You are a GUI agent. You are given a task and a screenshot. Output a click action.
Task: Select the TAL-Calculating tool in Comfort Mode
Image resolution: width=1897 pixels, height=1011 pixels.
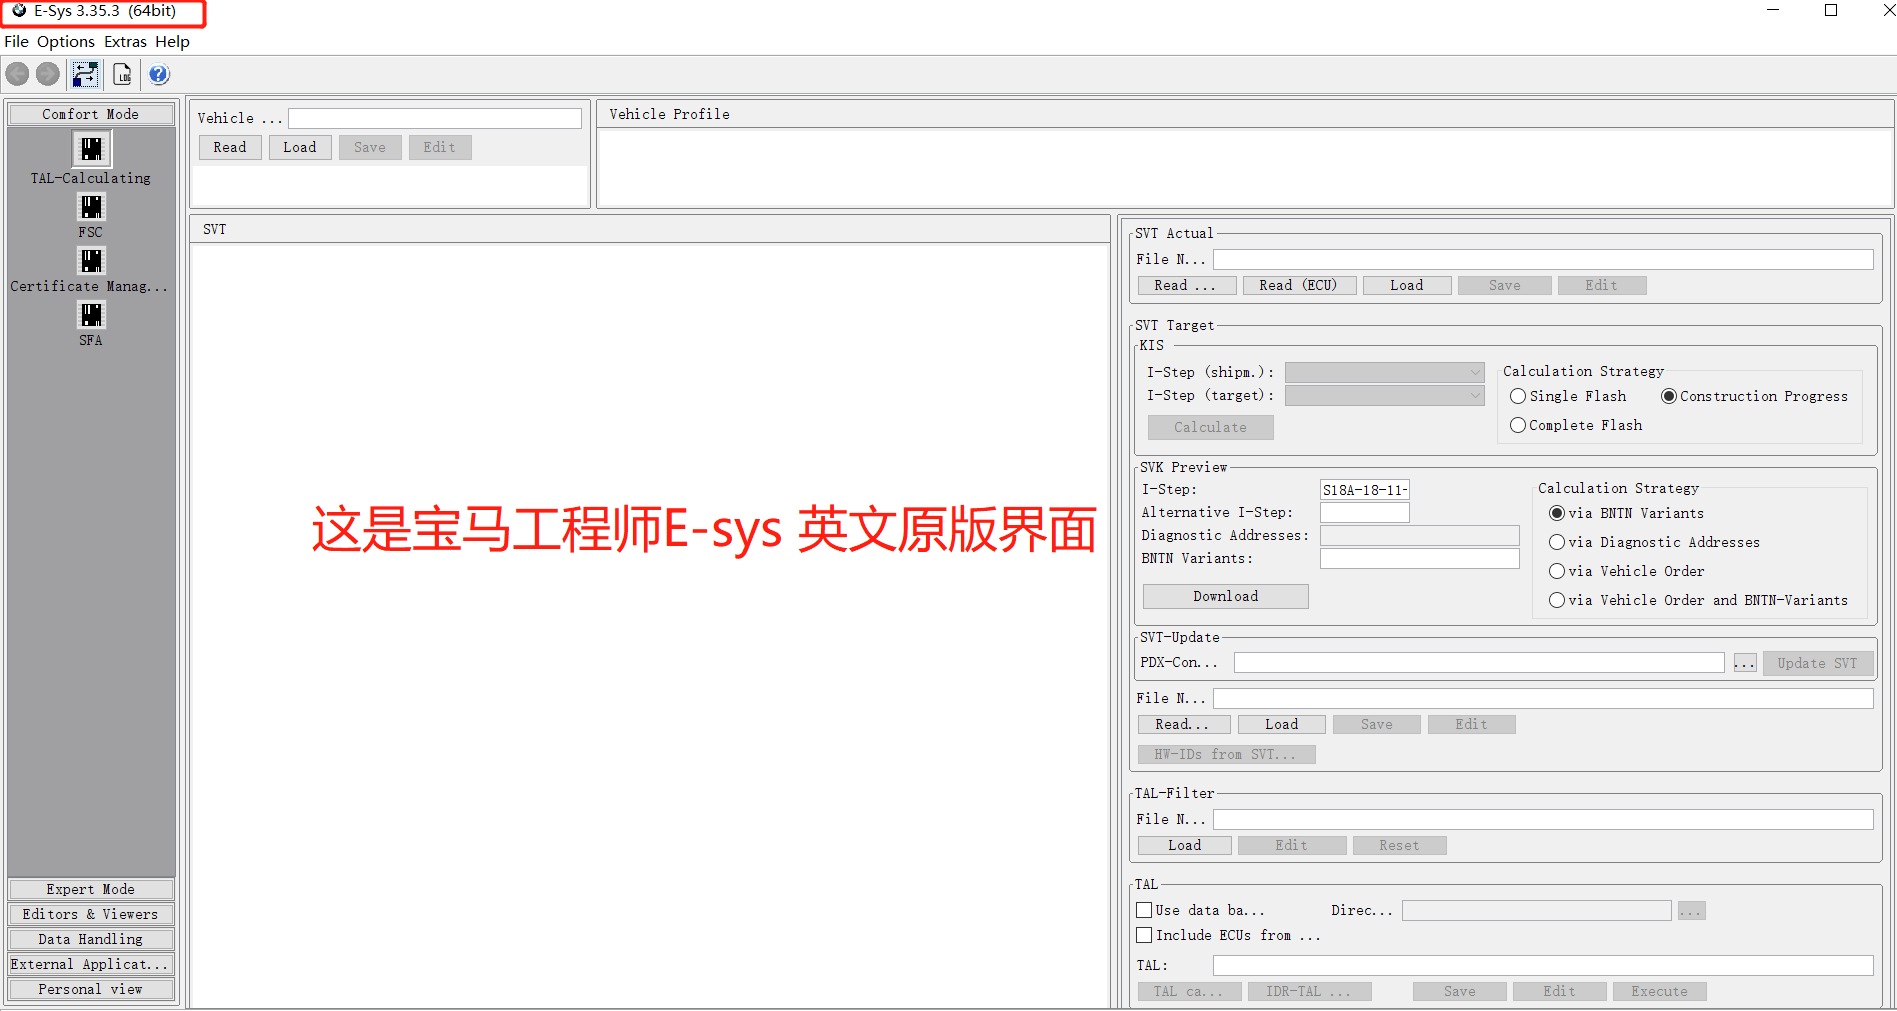click(90, 149)
